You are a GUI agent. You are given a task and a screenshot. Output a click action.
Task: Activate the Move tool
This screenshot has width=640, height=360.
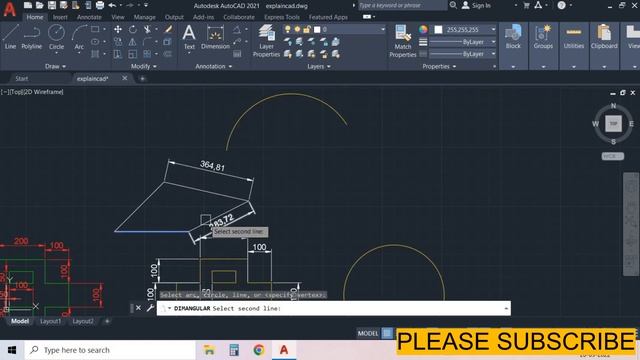118,29
